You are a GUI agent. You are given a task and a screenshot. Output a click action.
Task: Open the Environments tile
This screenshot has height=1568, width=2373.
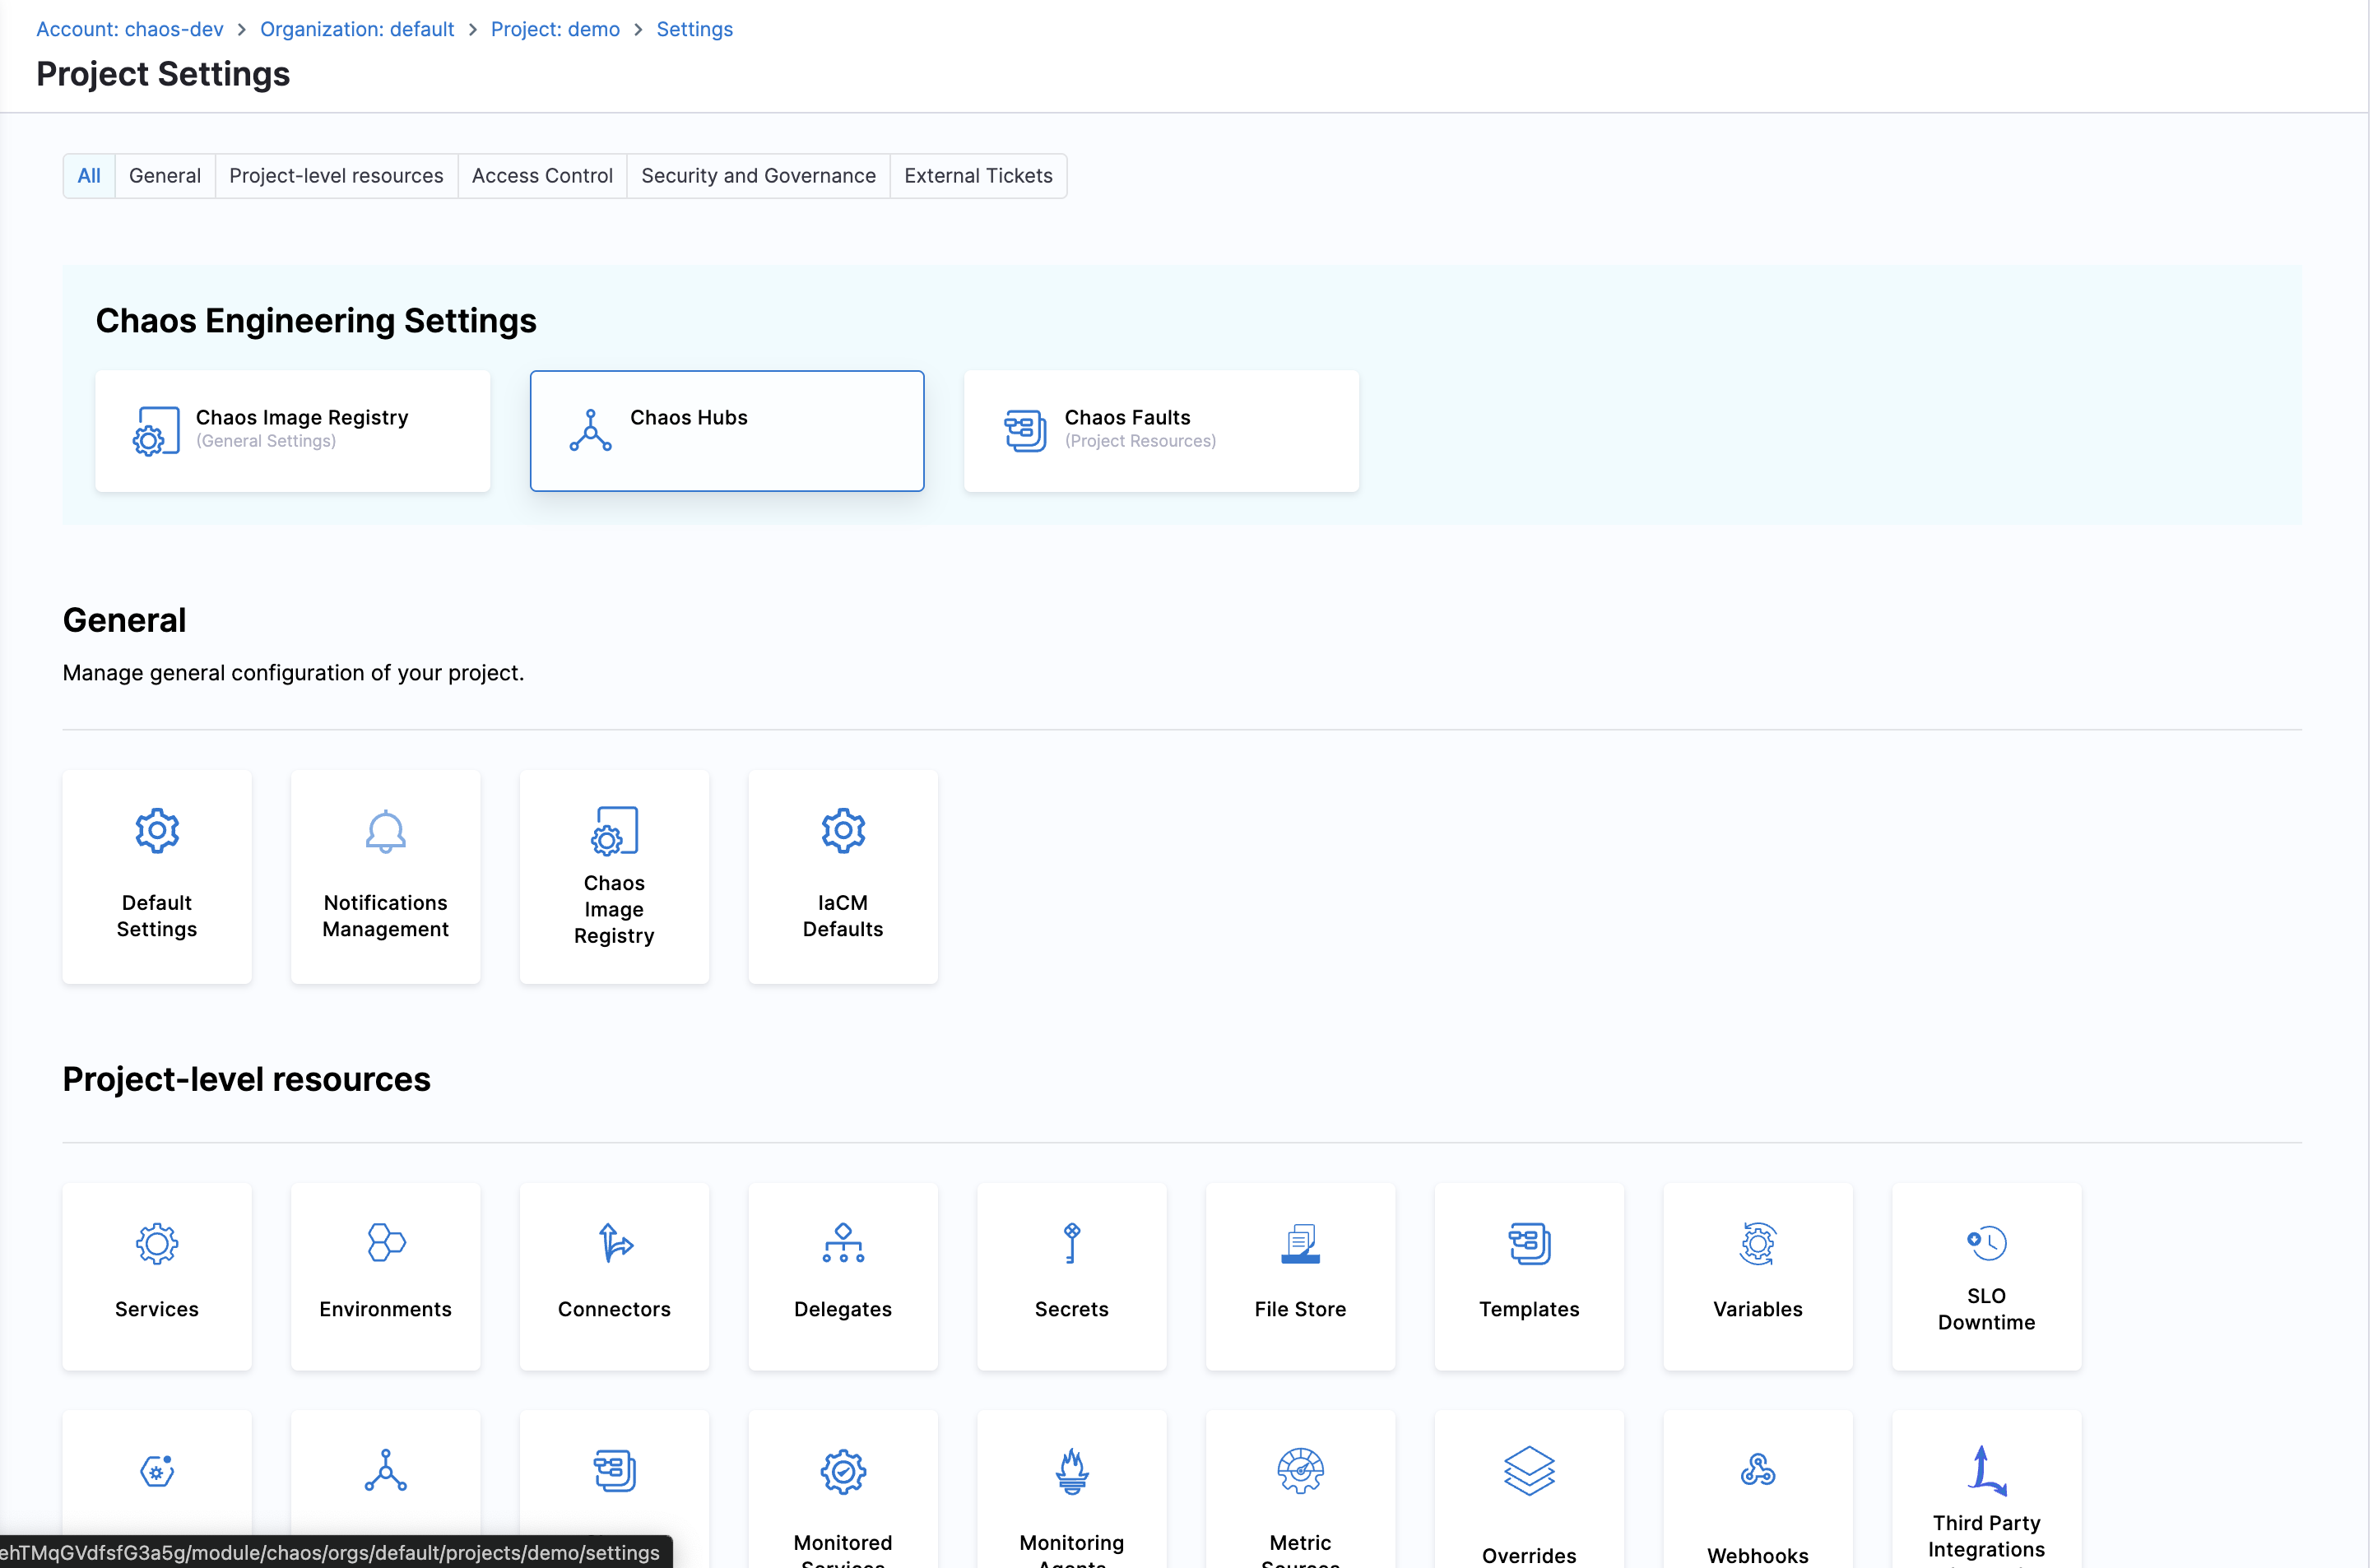pos(385,1276)
